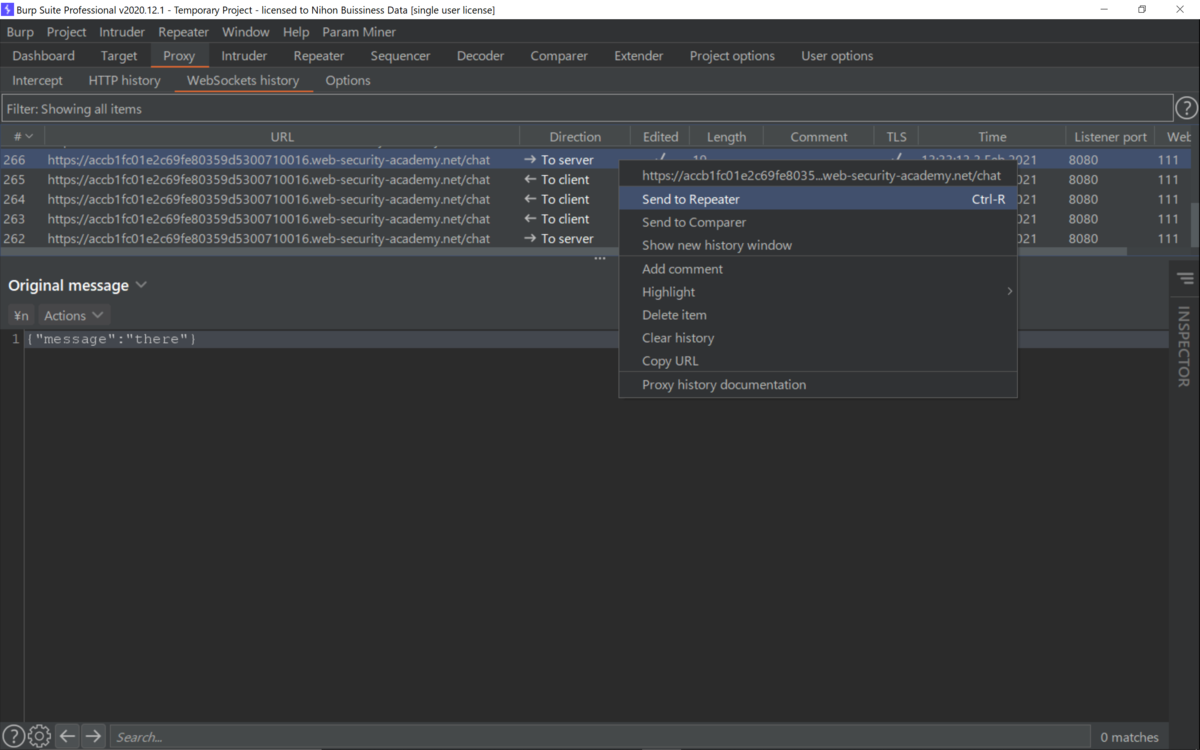Select Show new history window

coord(818,245)
